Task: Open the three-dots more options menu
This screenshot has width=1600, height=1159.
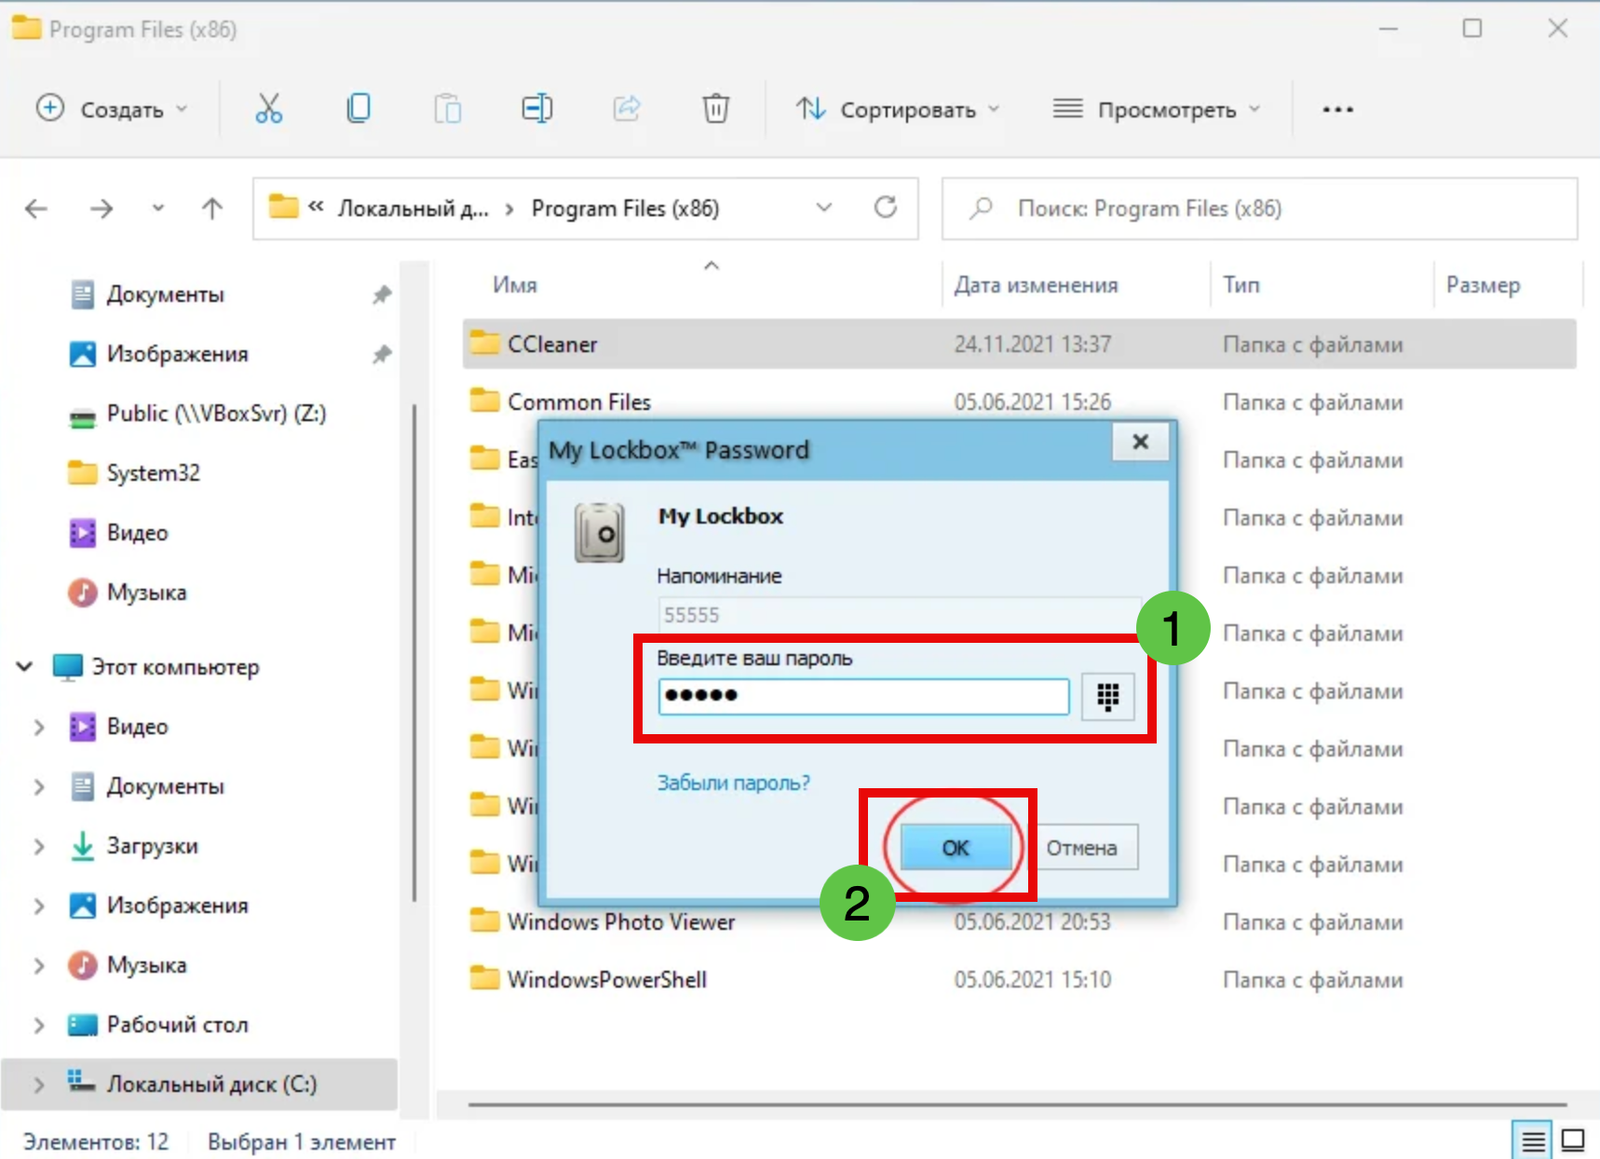Action: click(x=1337, y=109)
